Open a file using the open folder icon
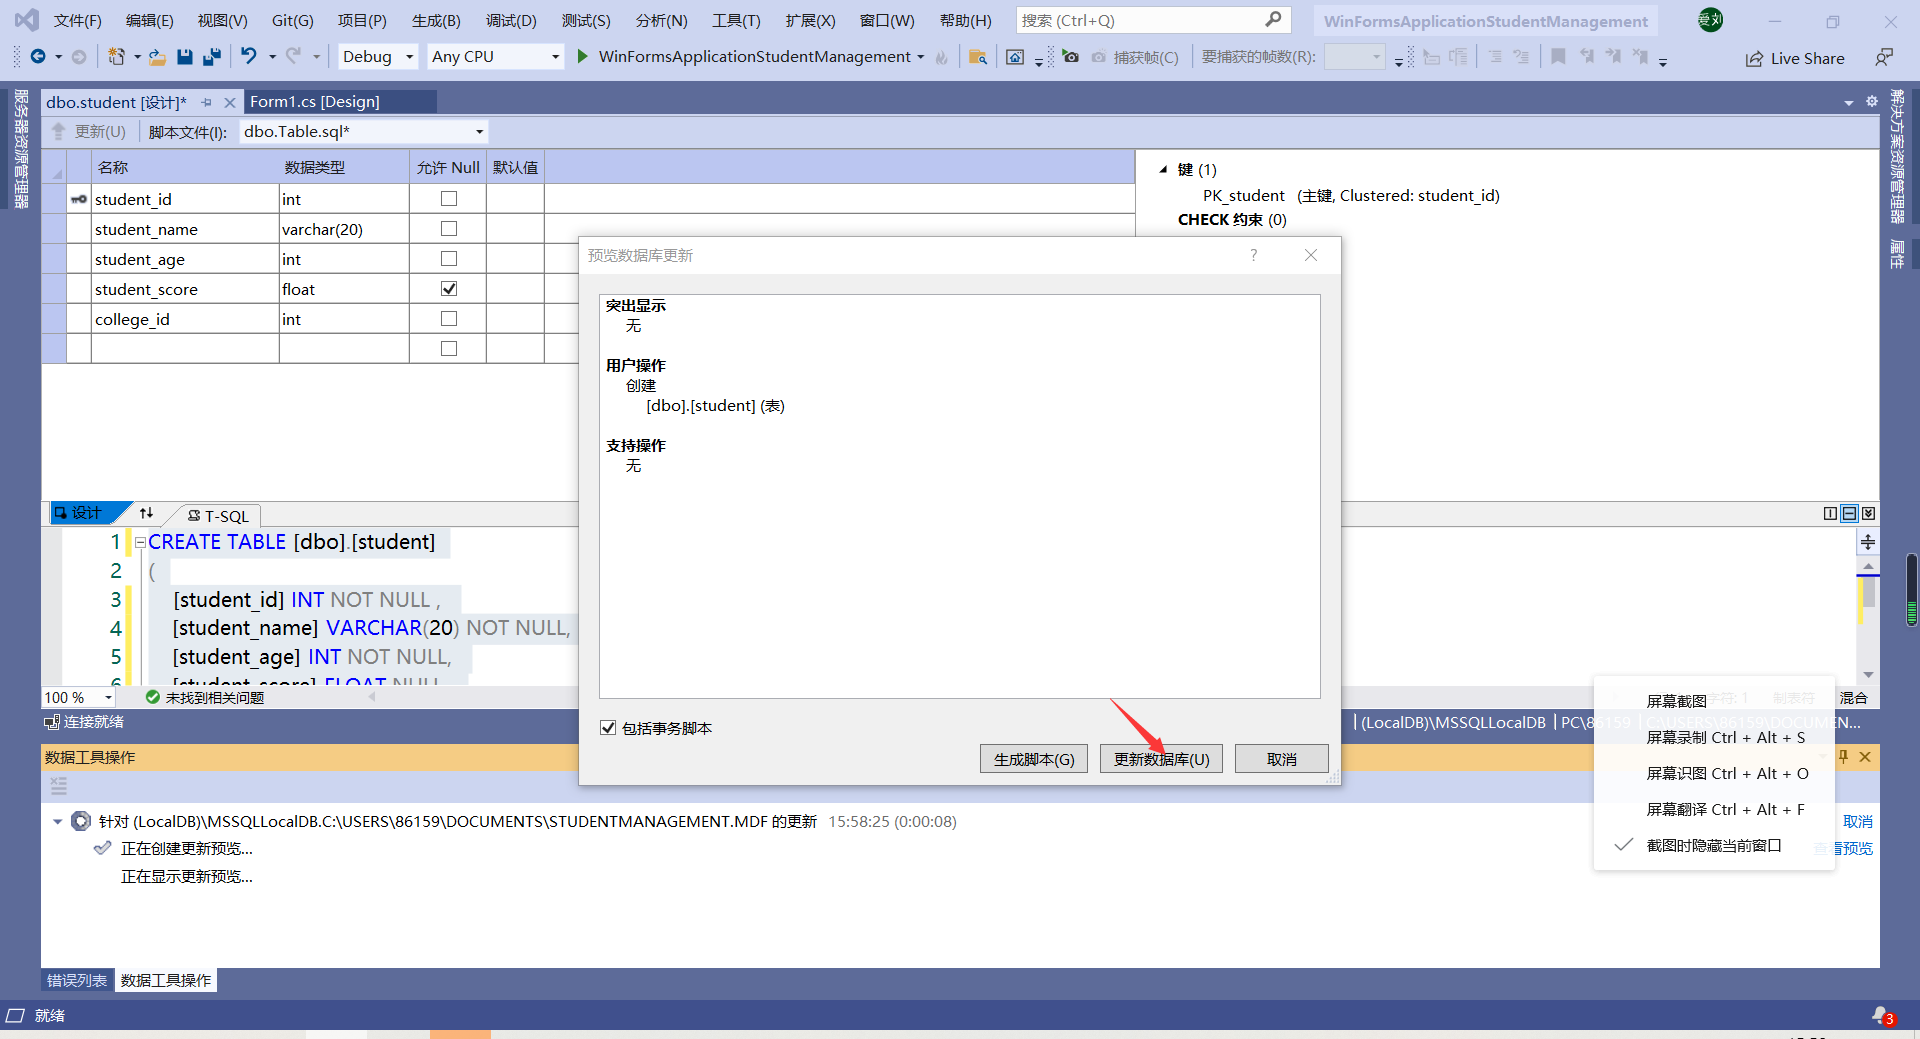The image size is (1920, 1039). coord(156,56)
